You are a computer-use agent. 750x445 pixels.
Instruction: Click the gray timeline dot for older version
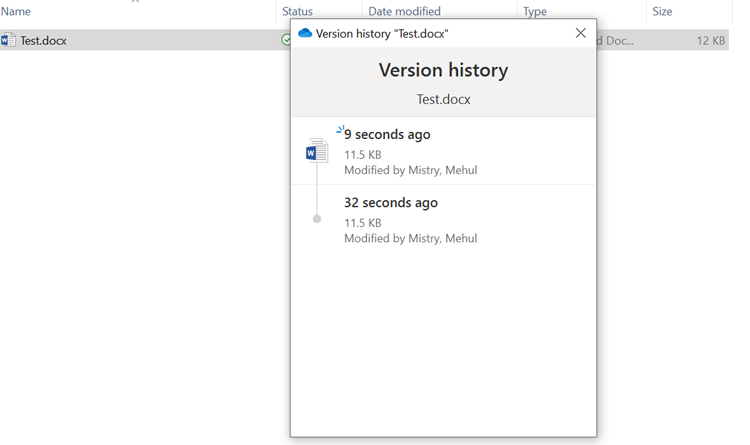tap(317, 219)
